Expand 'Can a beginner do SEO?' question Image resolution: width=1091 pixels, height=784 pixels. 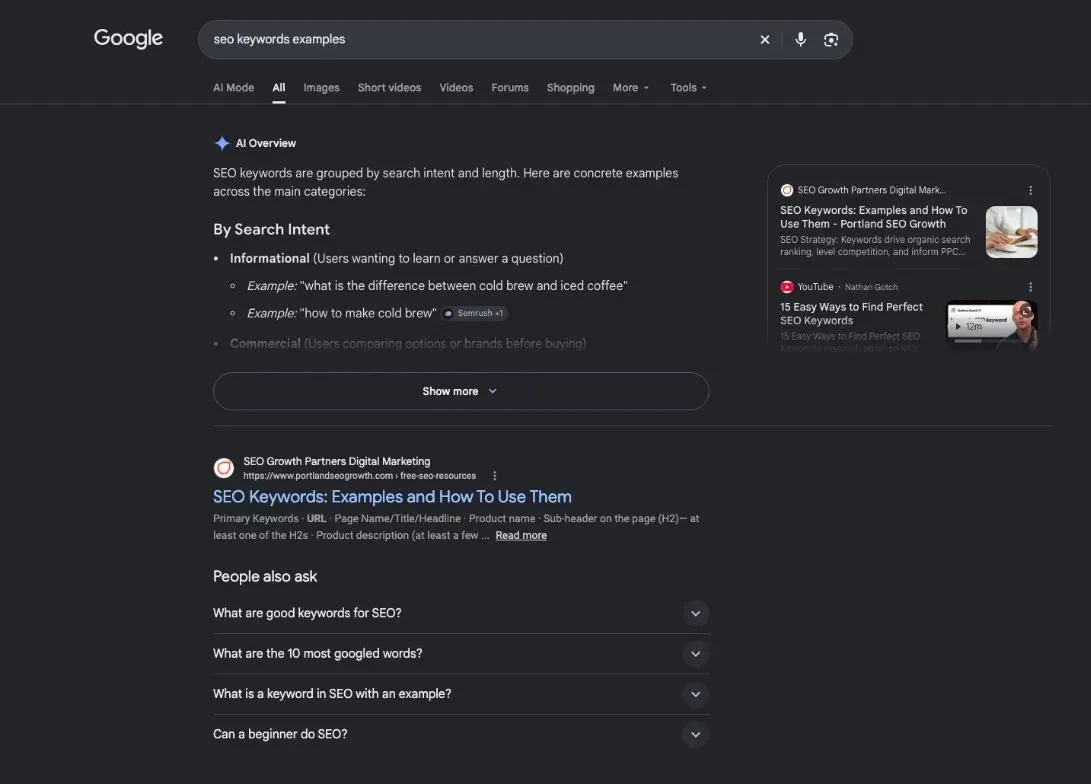(x=461, y=734)
